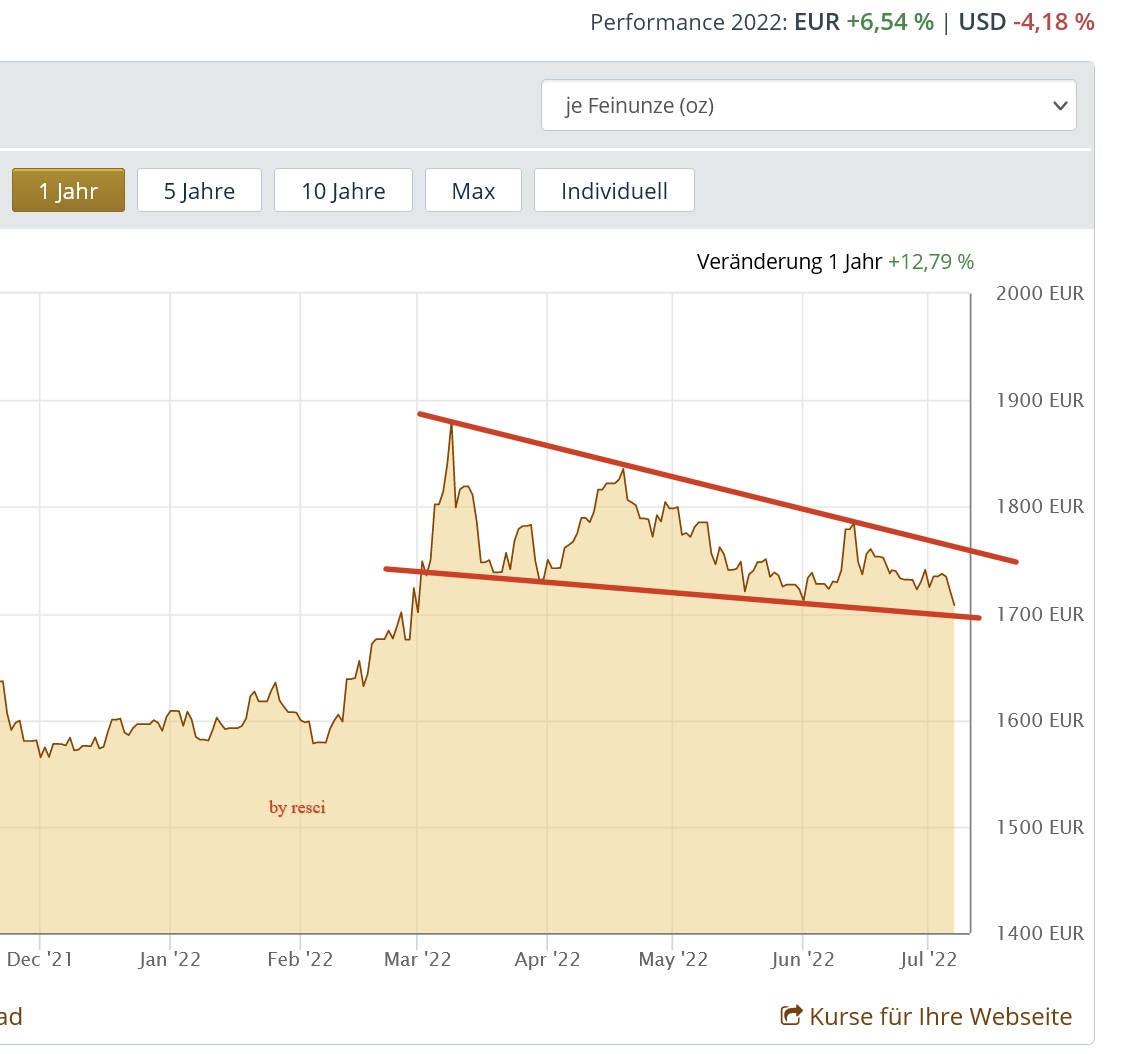Image resolution: width=1125 pixels, height=1054 pixels.
Task: Click the "2000 EUR" y-axis label
Action: (x=1040, y=294)
